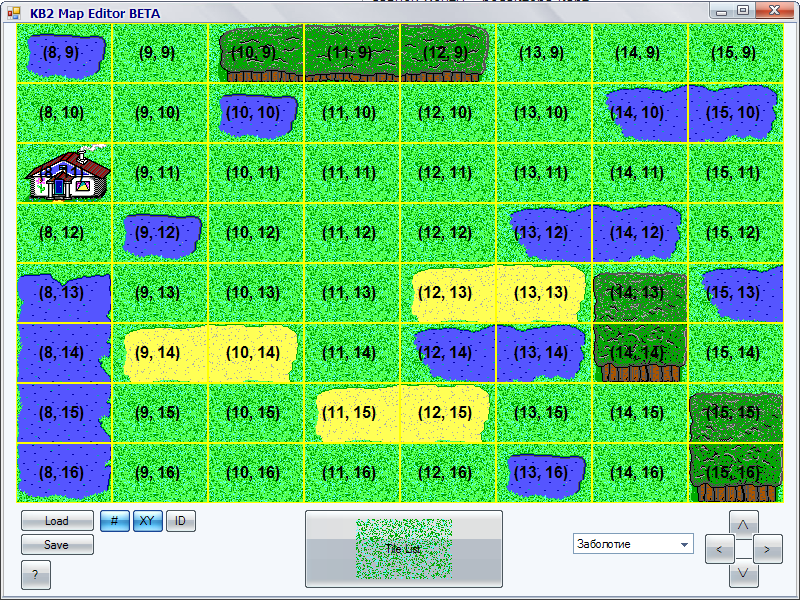The image size is (800, 600).
Task: Toggle the XY coordinates button
Action: [x=147, y=521]
